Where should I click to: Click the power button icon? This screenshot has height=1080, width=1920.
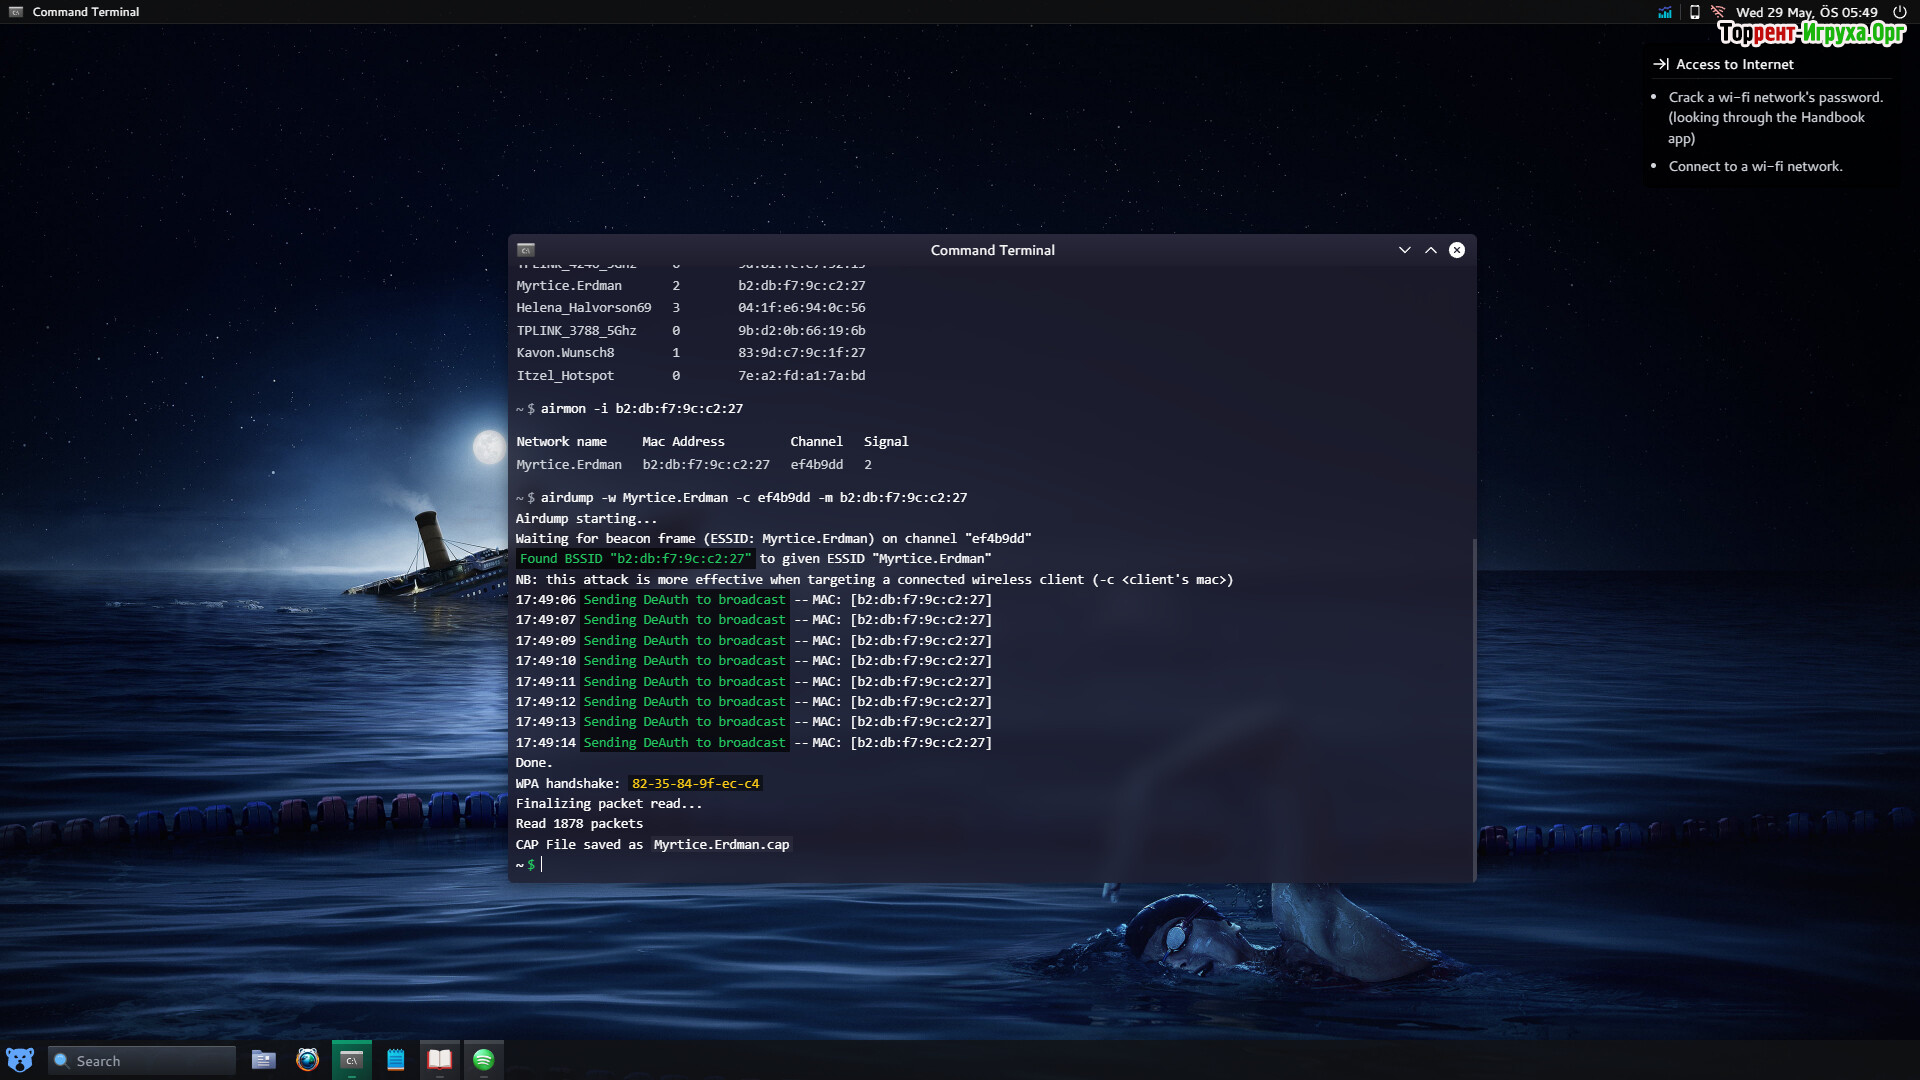tap(1899, 12)
